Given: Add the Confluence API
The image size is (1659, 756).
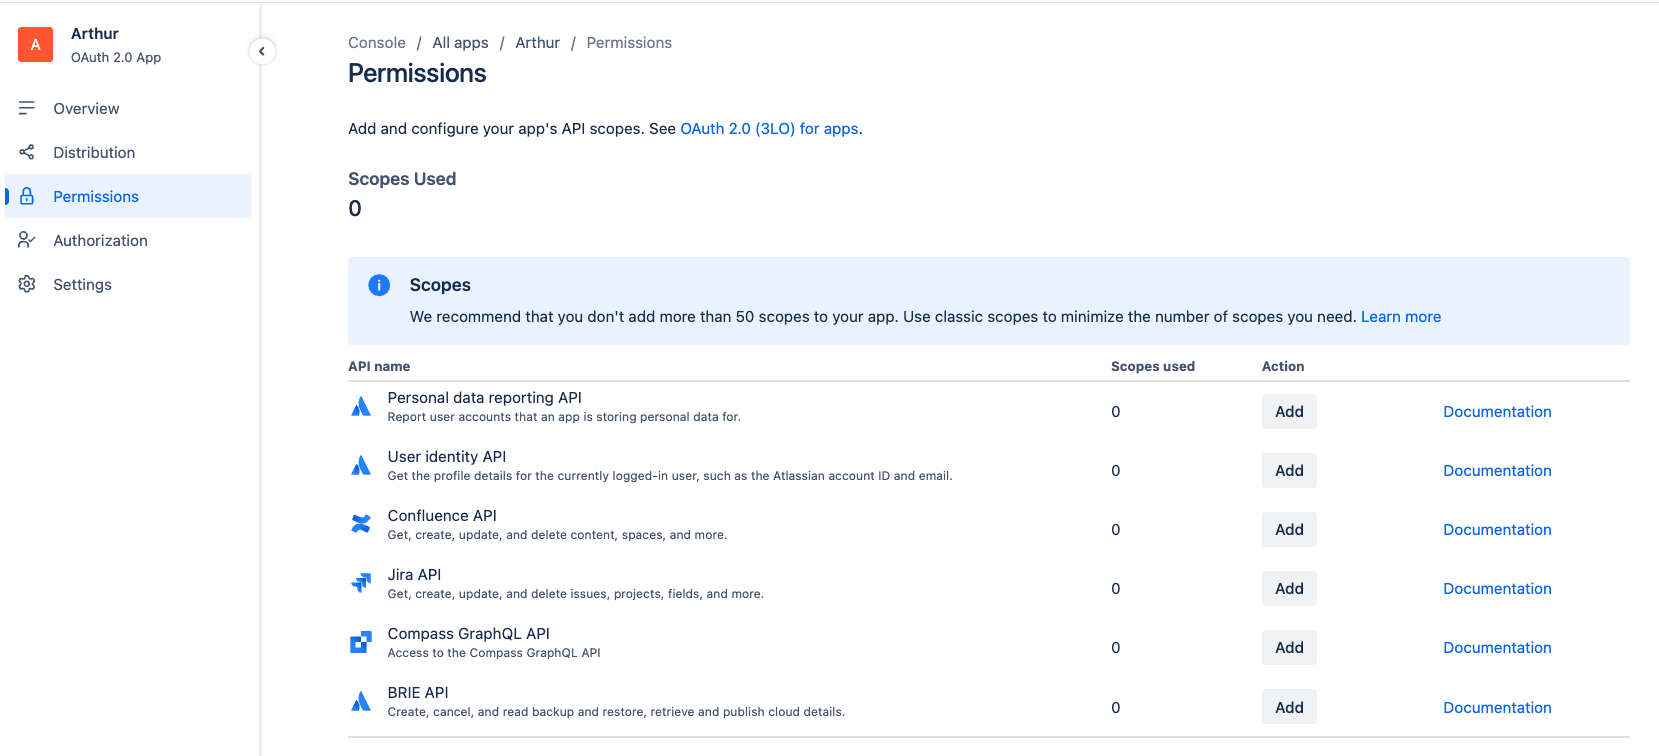Looking at the screenshot, I should click(x=1289, y=530).
